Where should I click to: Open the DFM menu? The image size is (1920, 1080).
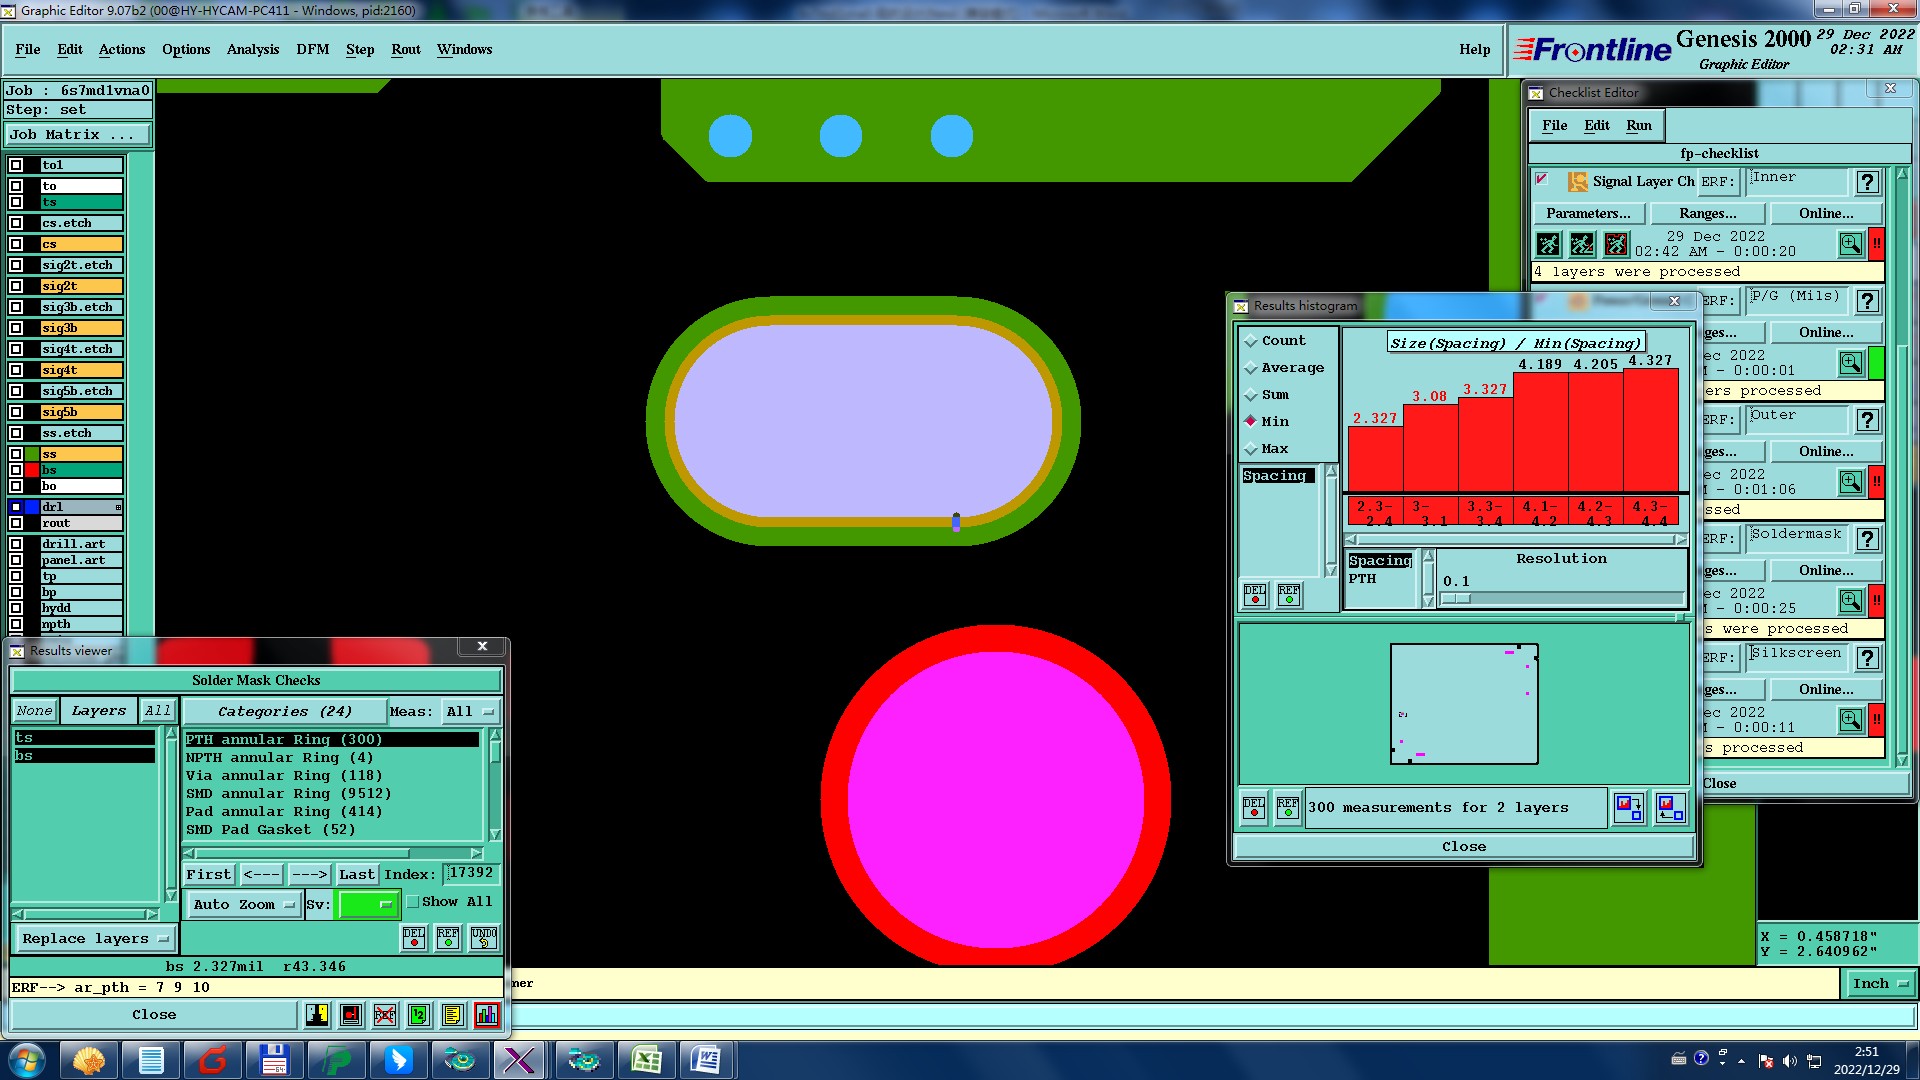click(312, 49)
